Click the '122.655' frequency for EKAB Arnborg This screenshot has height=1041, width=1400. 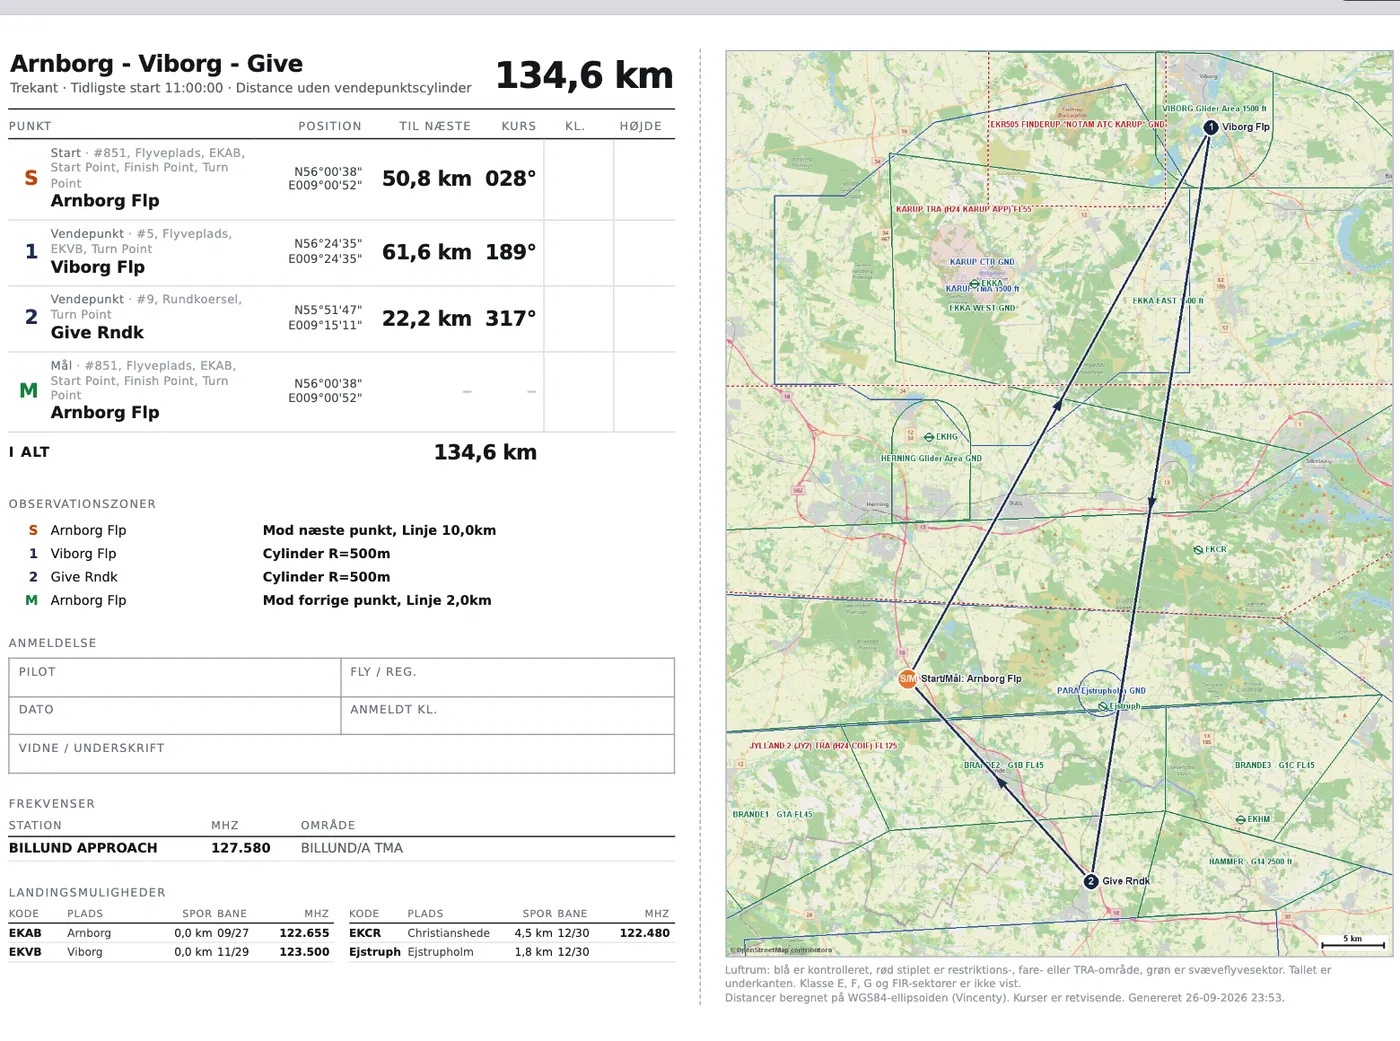(x=304, y=933)
